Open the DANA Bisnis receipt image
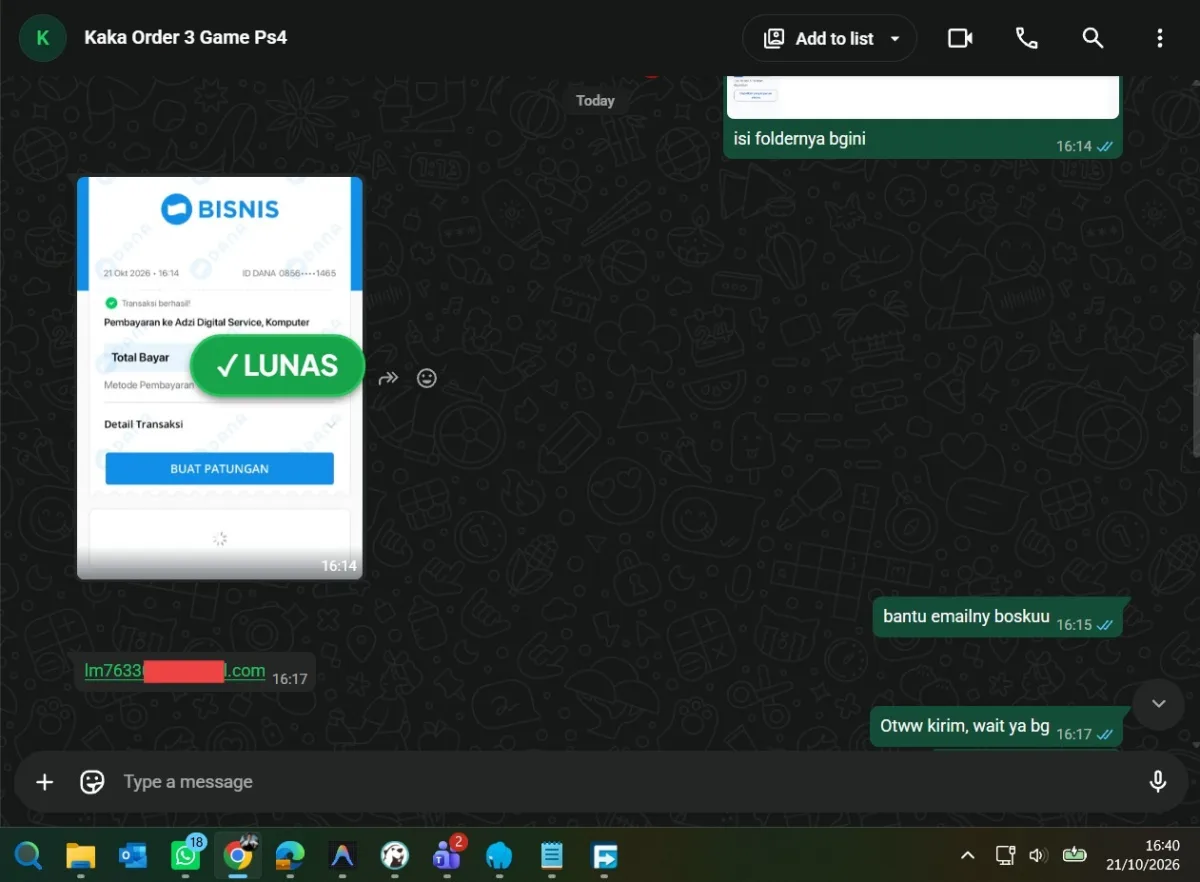This screenshot has height=882, width=1200. (x=220, y=378)
